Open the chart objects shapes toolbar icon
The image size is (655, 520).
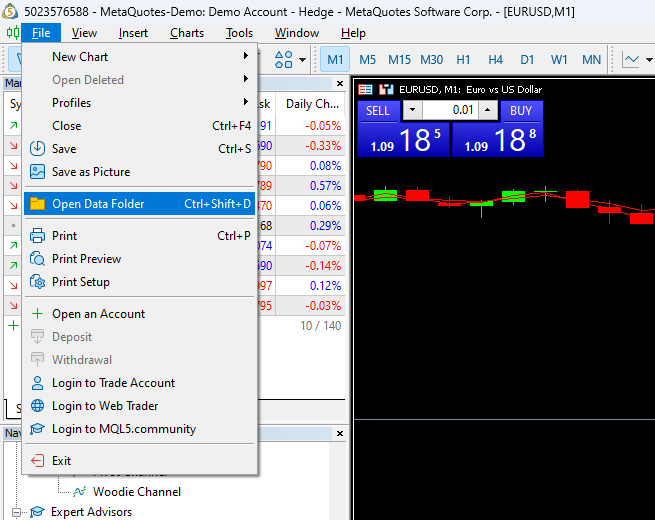pos(284,59)
